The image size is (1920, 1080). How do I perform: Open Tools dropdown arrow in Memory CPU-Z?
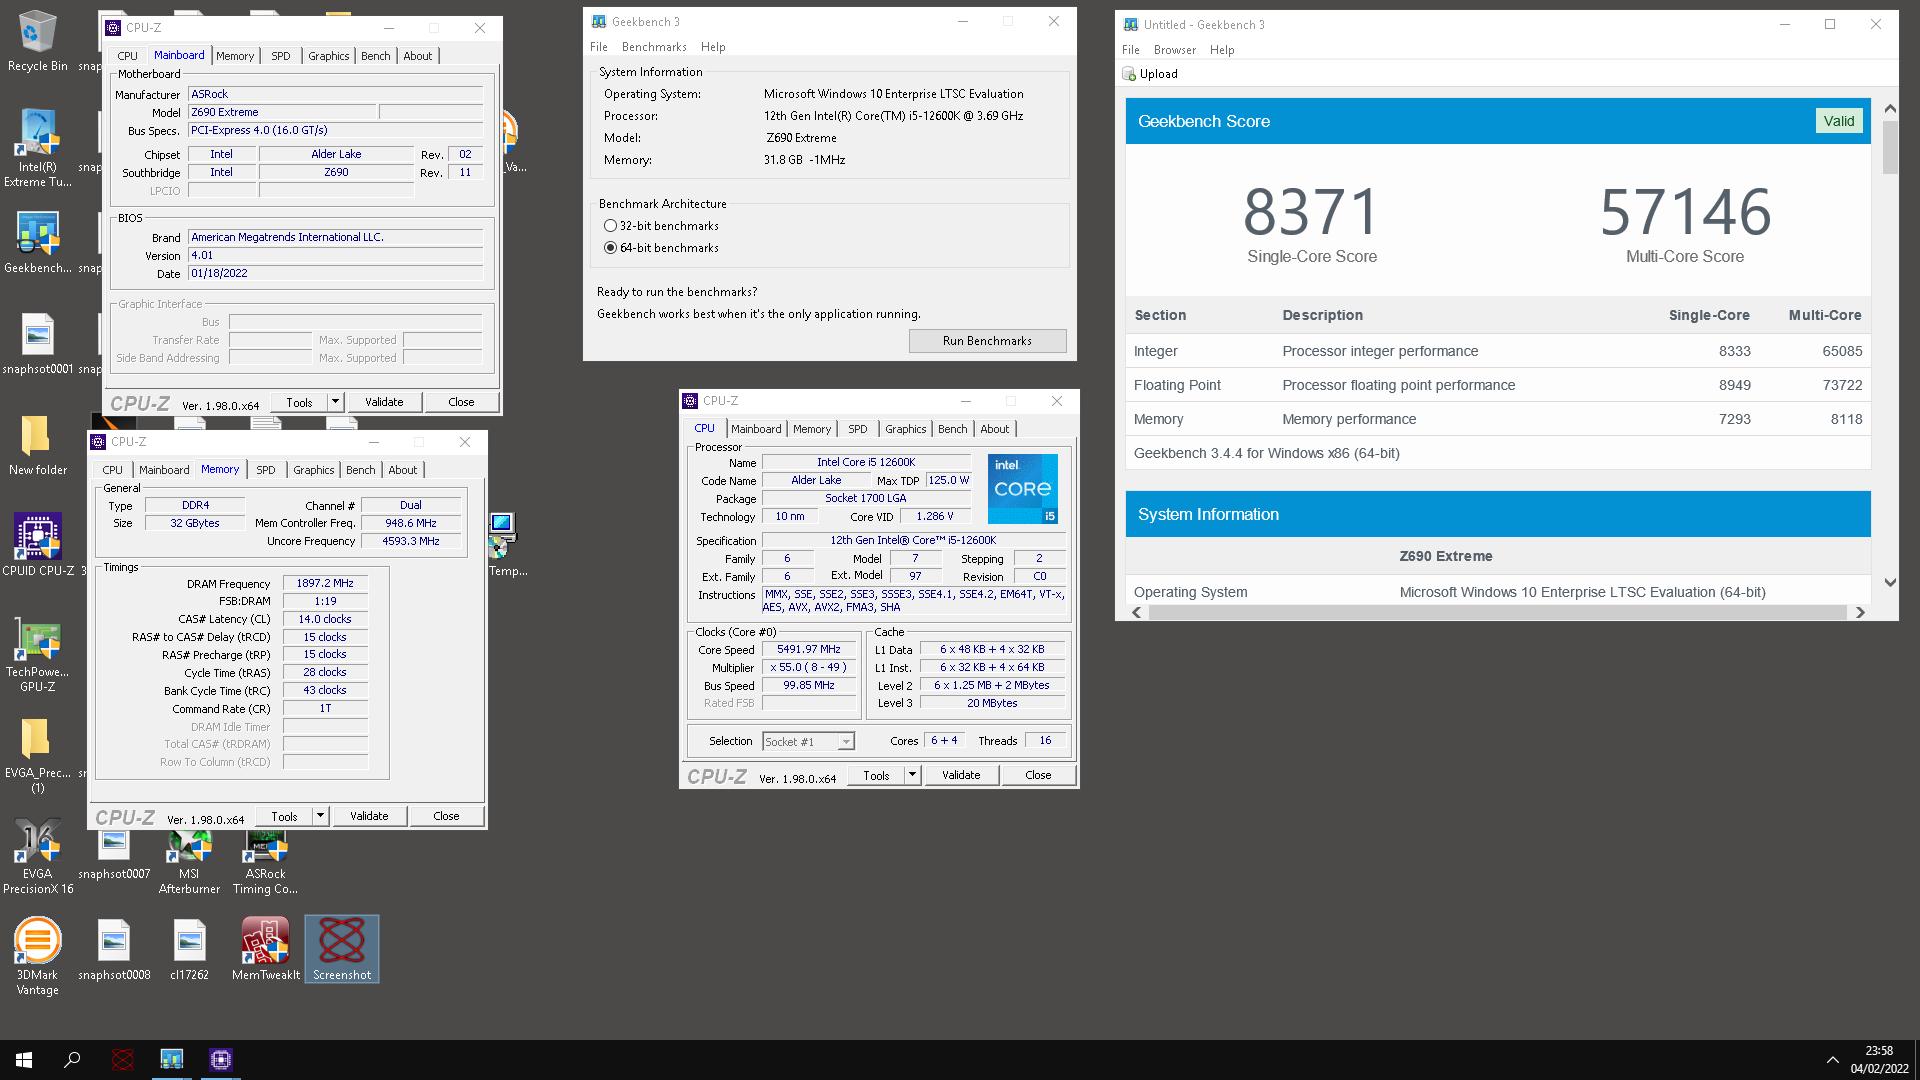coord(320,816)
